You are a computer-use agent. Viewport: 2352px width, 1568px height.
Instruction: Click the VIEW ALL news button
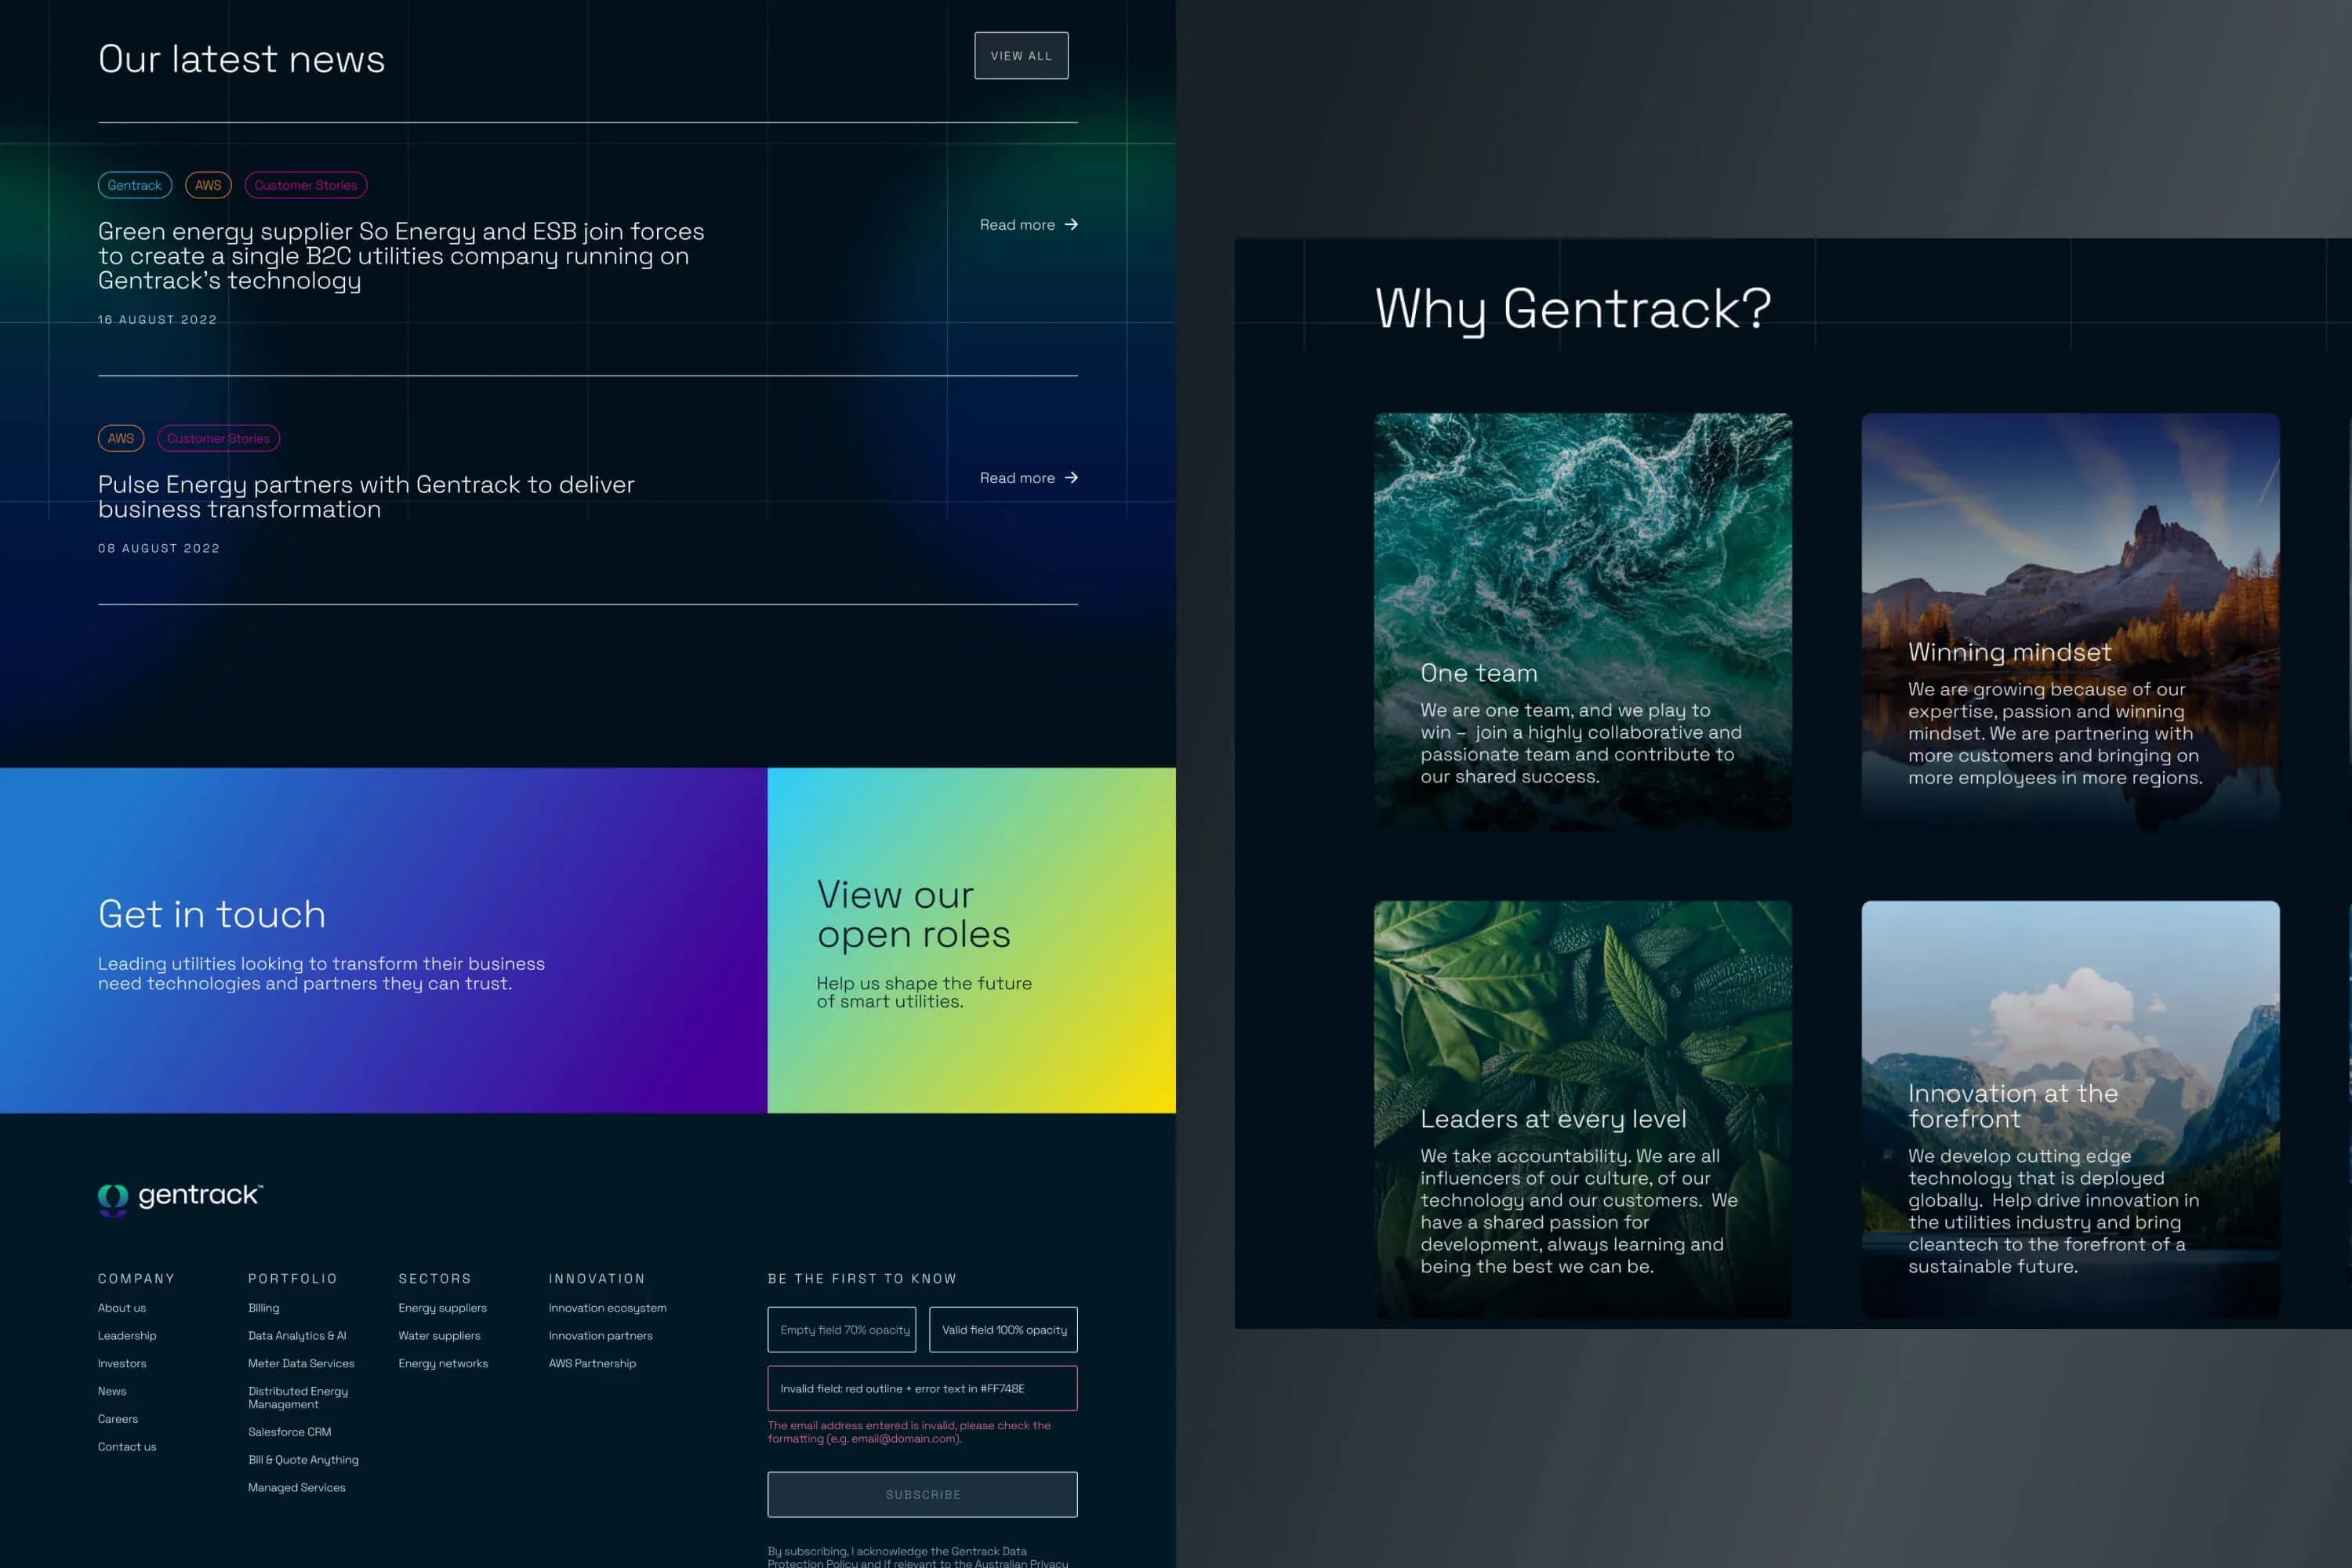1021,56
